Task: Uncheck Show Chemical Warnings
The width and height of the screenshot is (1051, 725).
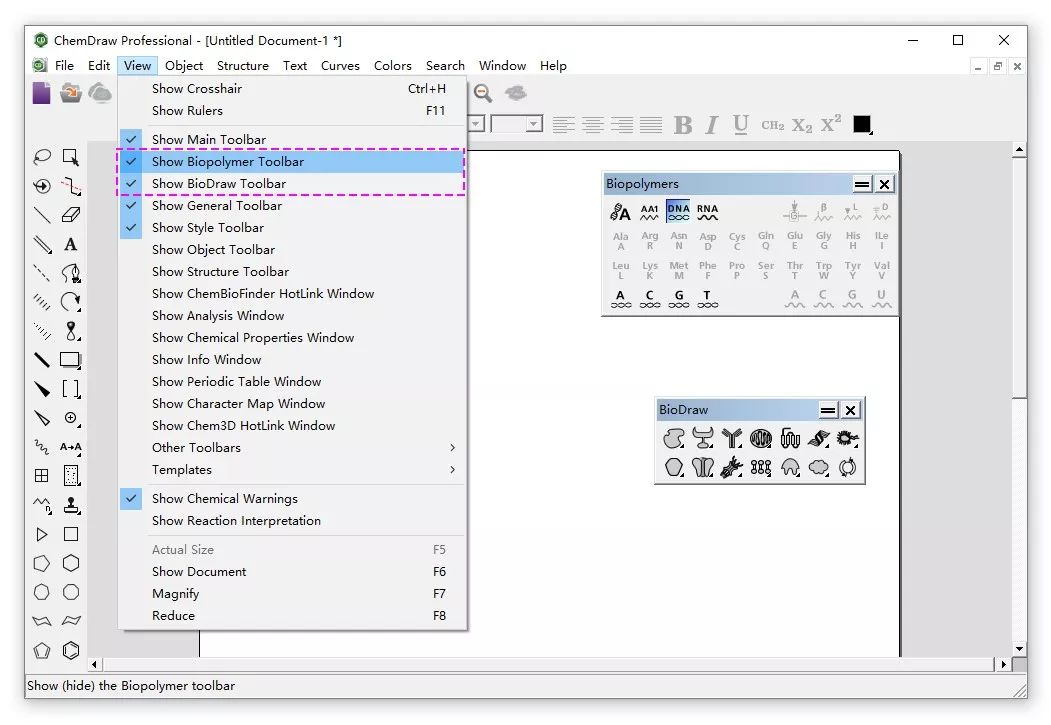Action: point(292,499)
